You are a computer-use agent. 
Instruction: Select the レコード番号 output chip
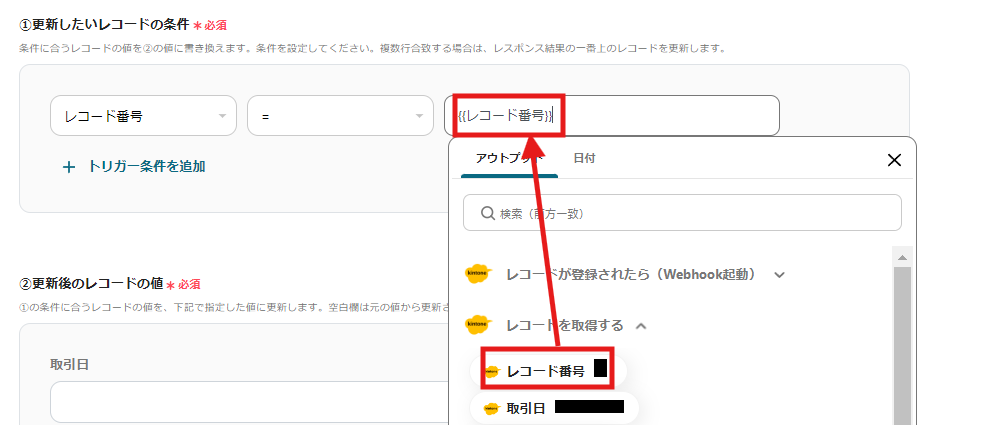click(548, 371)
